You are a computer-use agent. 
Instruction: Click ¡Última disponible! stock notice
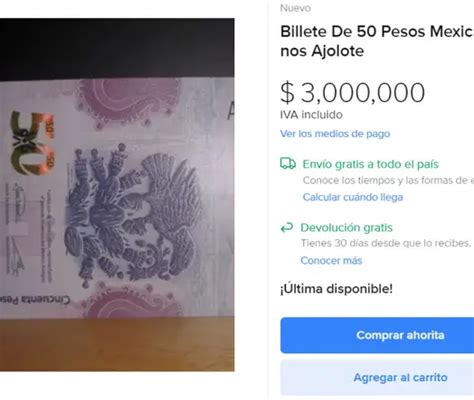[336, 289]
